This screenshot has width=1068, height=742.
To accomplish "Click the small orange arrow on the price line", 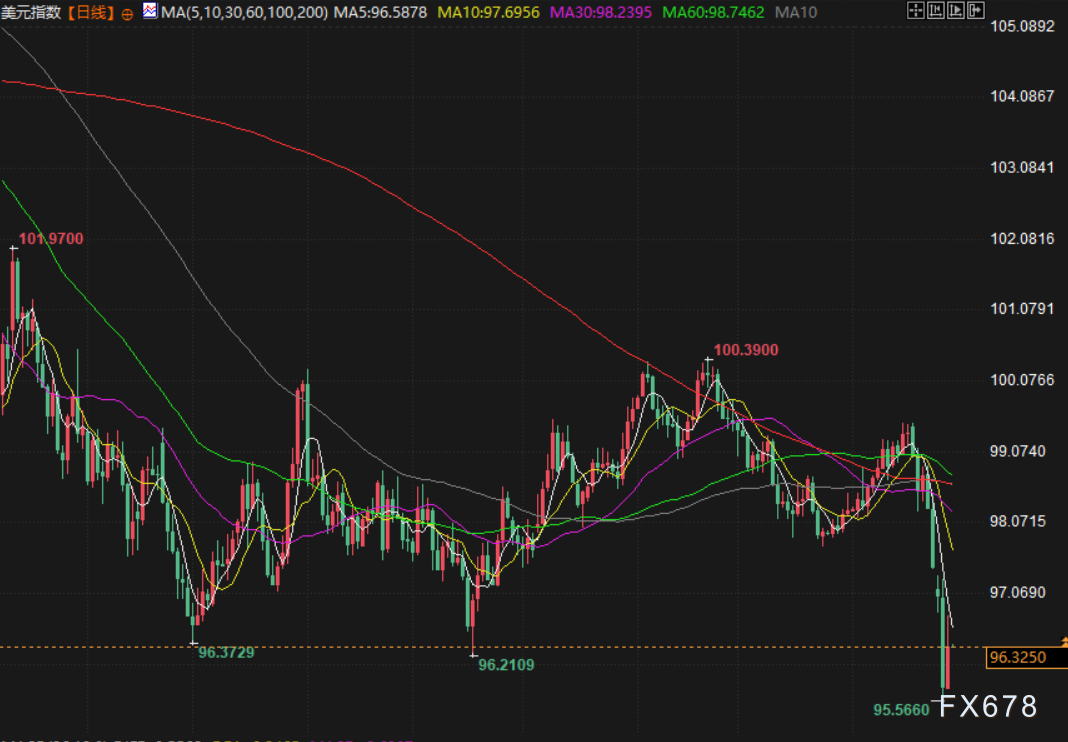I will point(1064,642).
